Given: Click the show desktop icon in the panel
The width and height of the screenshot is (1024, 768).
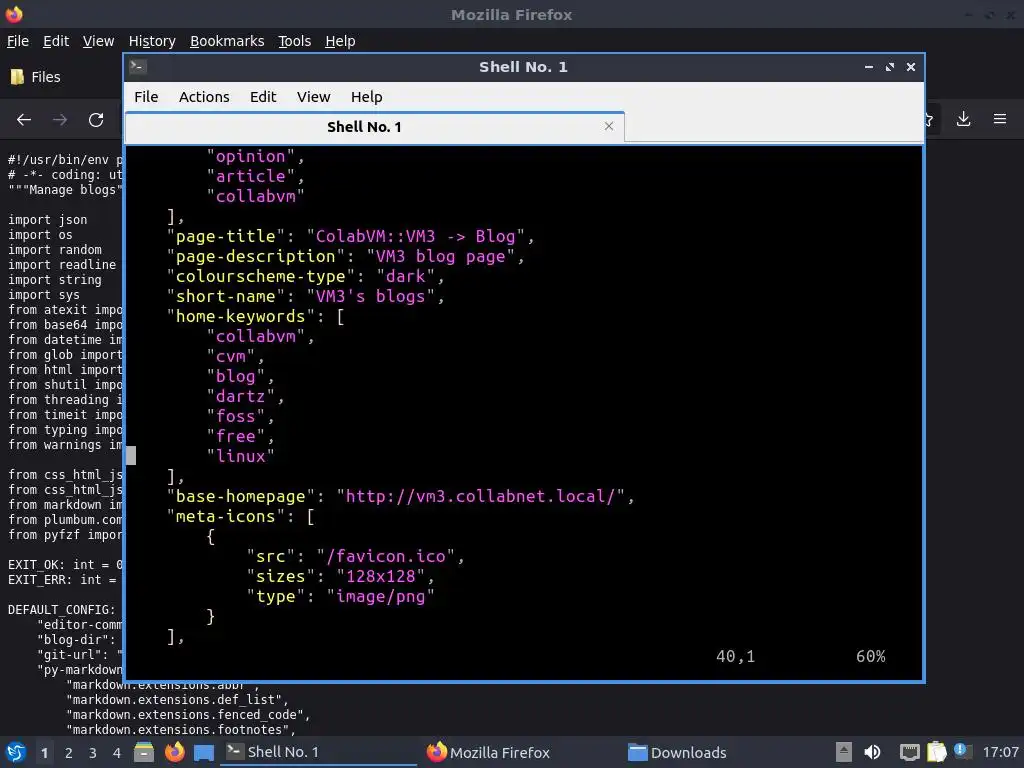Looking at the screenshot, I should [204, 753].
